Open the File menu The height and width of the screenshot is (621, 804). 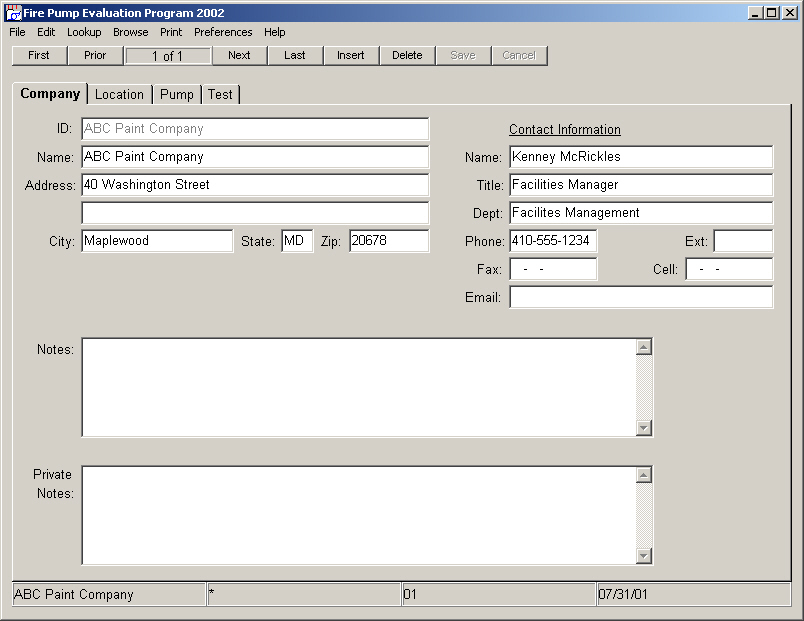click(x=17, y=32)
